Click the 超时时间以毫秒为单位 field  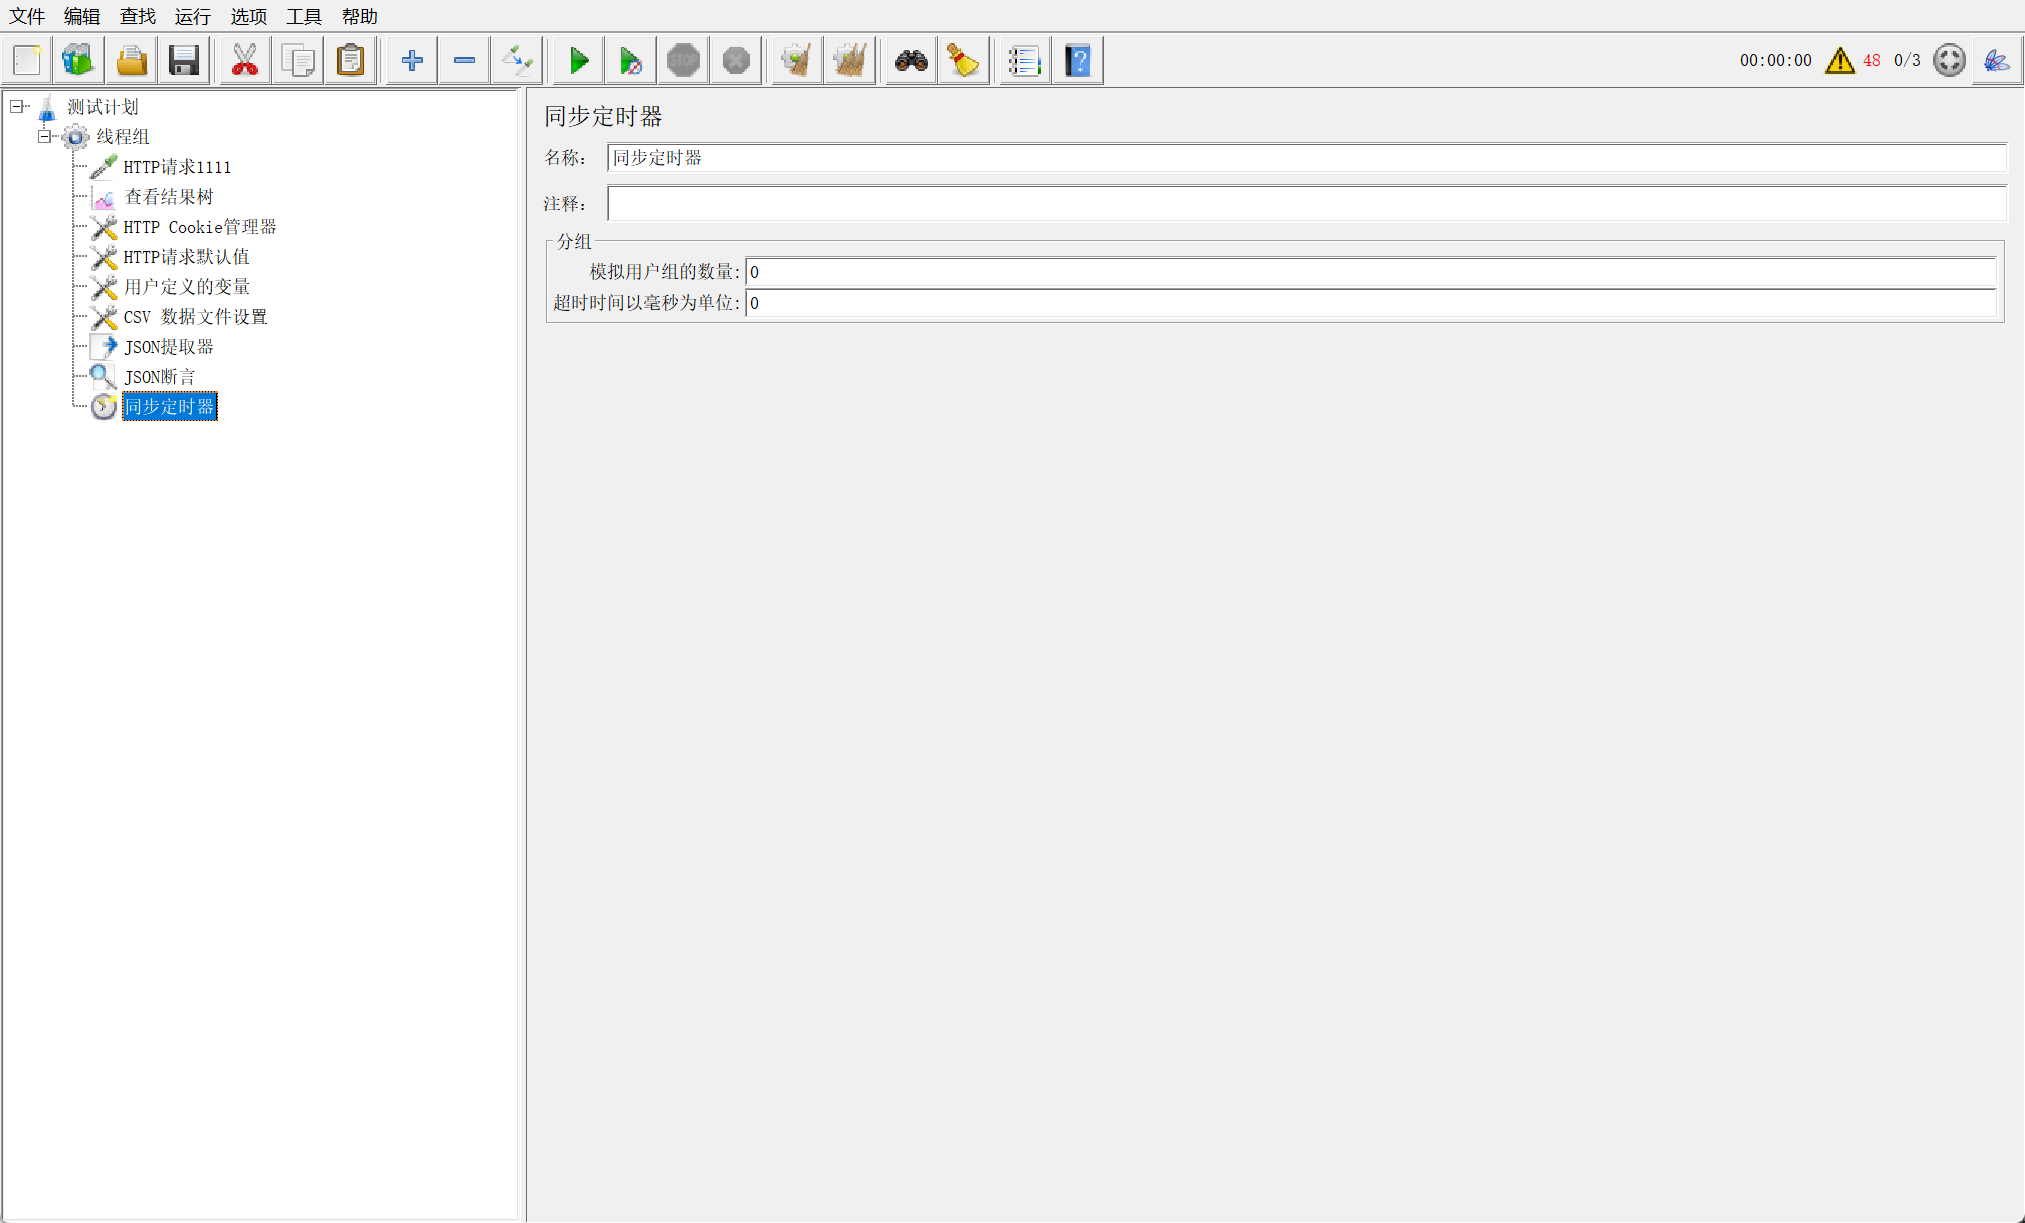tap(1371, 303)
